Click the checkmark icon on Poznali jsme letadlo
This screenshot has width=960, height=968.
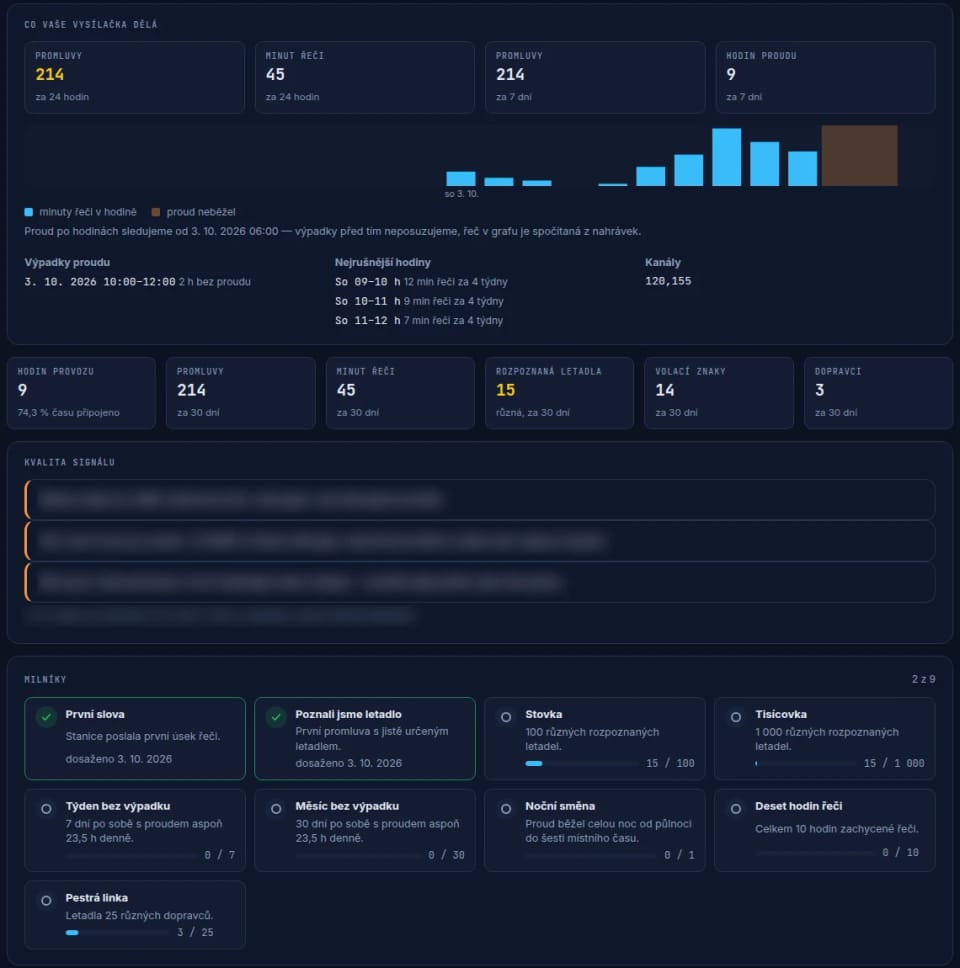click(x=276, y=717)
